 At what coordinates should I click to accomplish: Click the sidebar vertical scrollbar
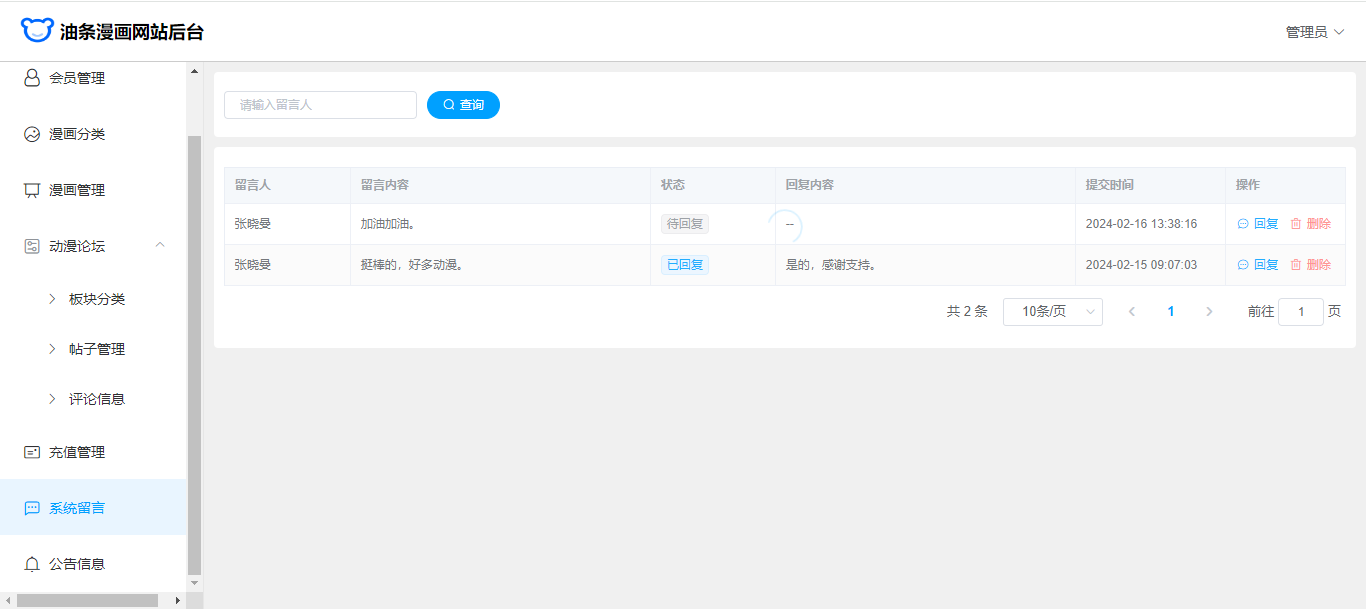[195, 350]
